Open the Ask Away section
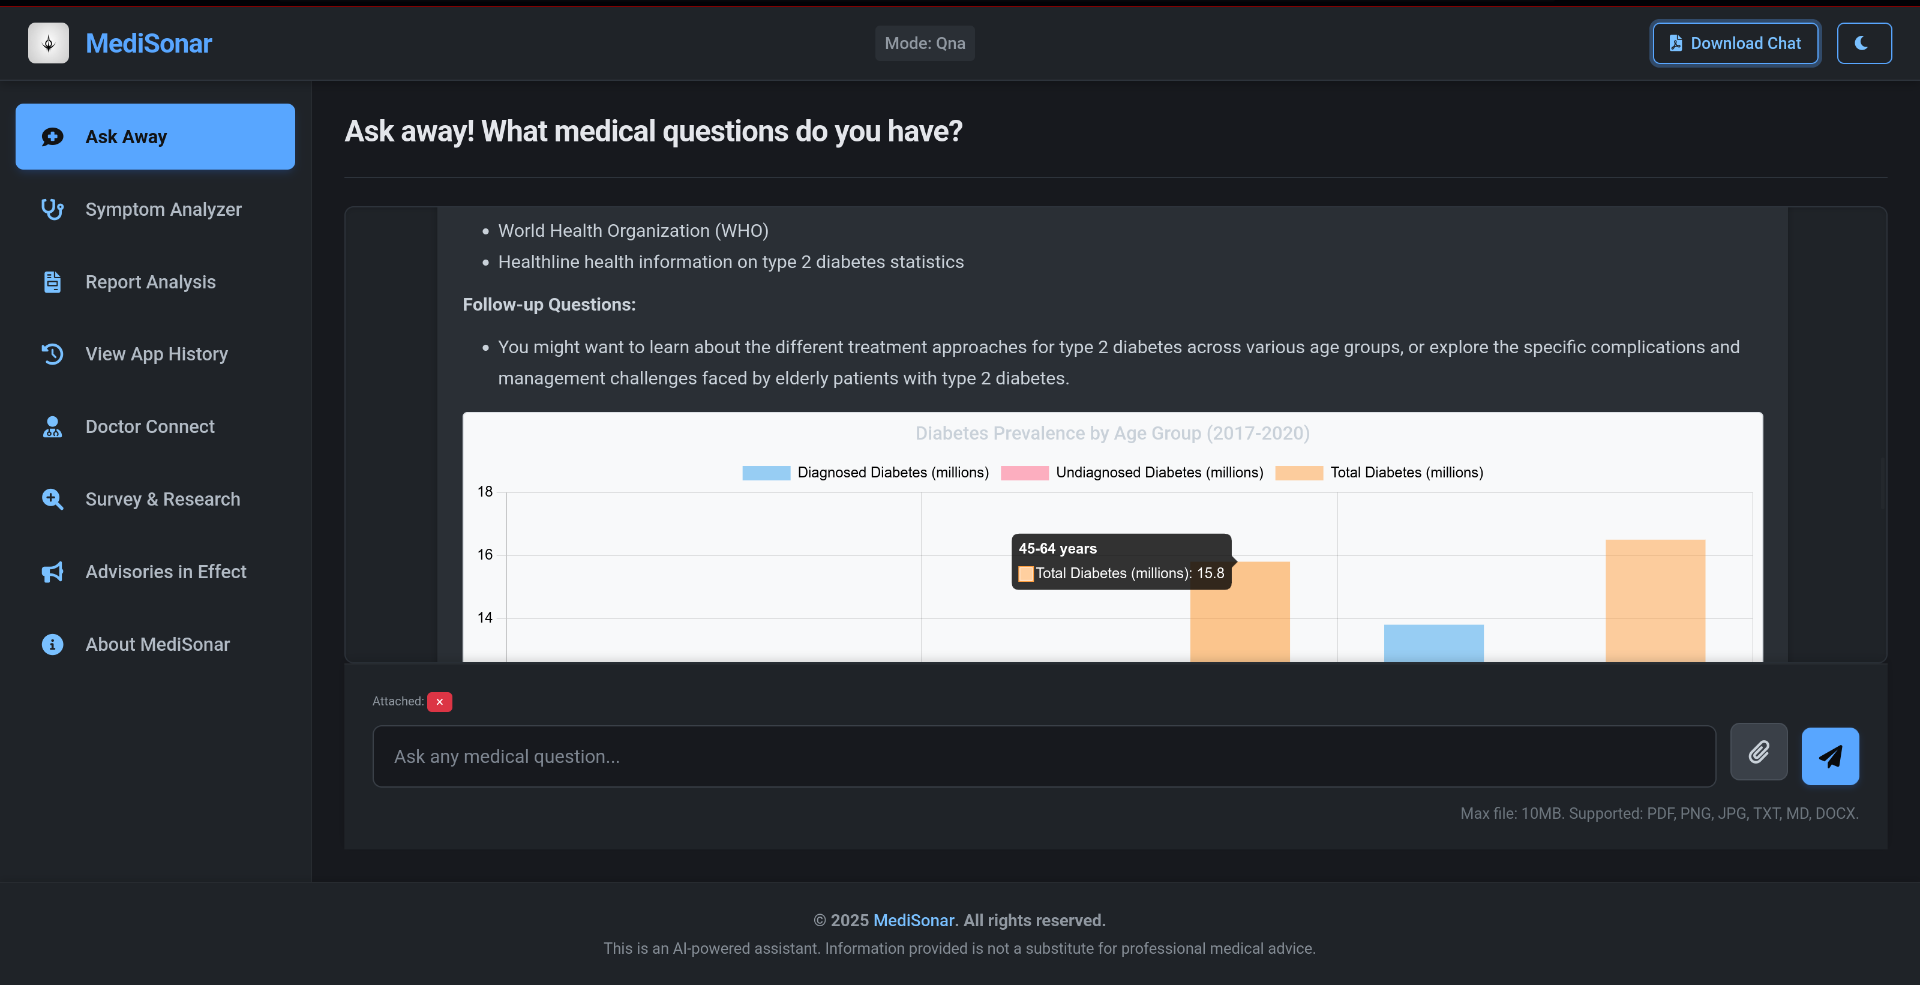1920x985 pixels. 155,137
